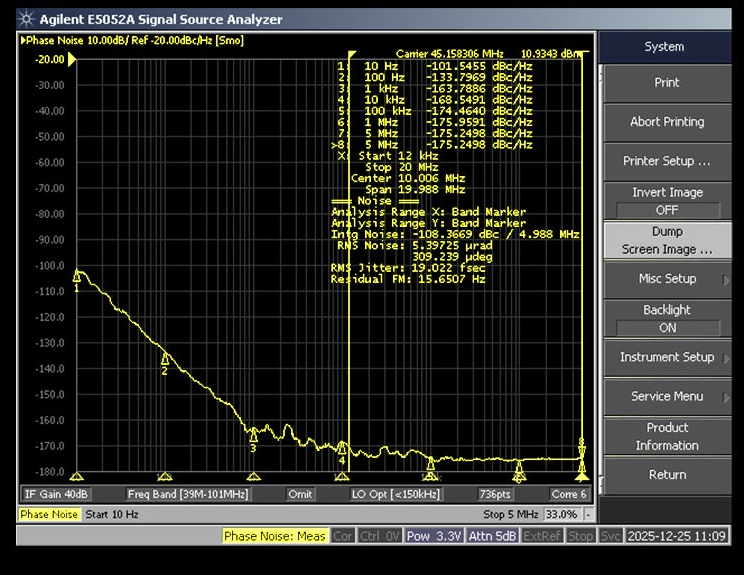
Task: Click the softkey panel vertical scrollbar
Action: [x=601, y=280]
